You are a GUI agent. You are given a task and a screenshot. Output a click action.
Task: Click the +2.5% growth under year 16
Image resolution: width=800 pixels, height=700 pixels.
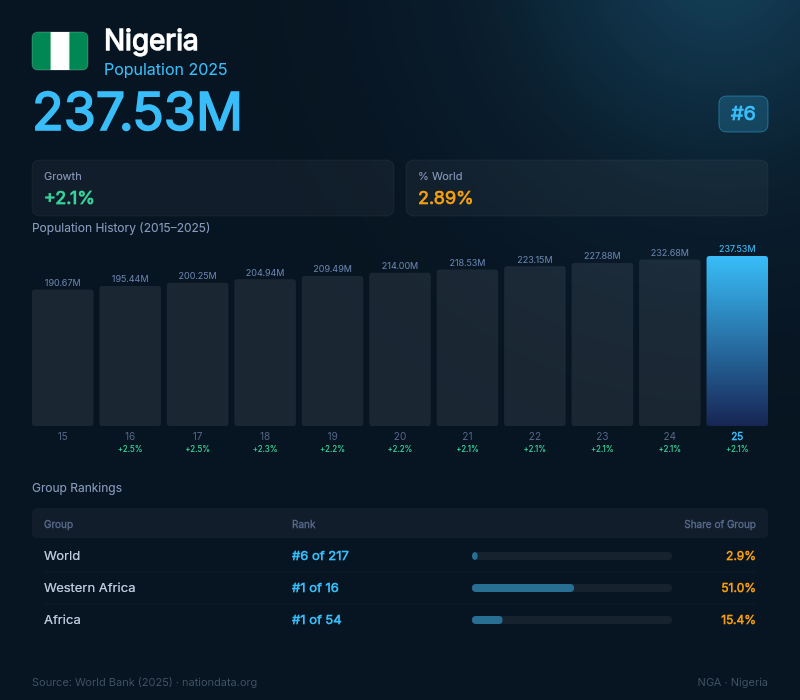(130, 449)
